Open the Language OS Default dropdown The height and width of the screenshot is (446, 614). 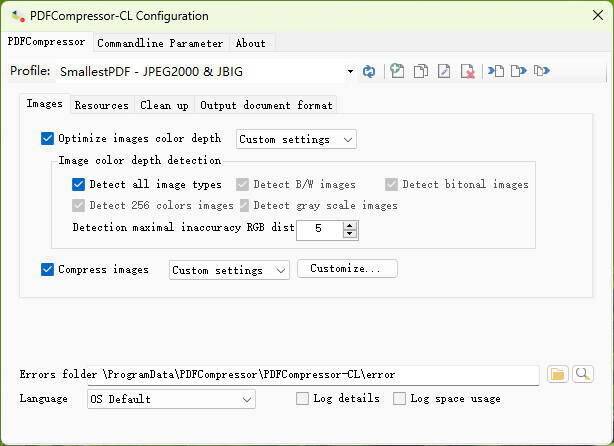(172, 399)
